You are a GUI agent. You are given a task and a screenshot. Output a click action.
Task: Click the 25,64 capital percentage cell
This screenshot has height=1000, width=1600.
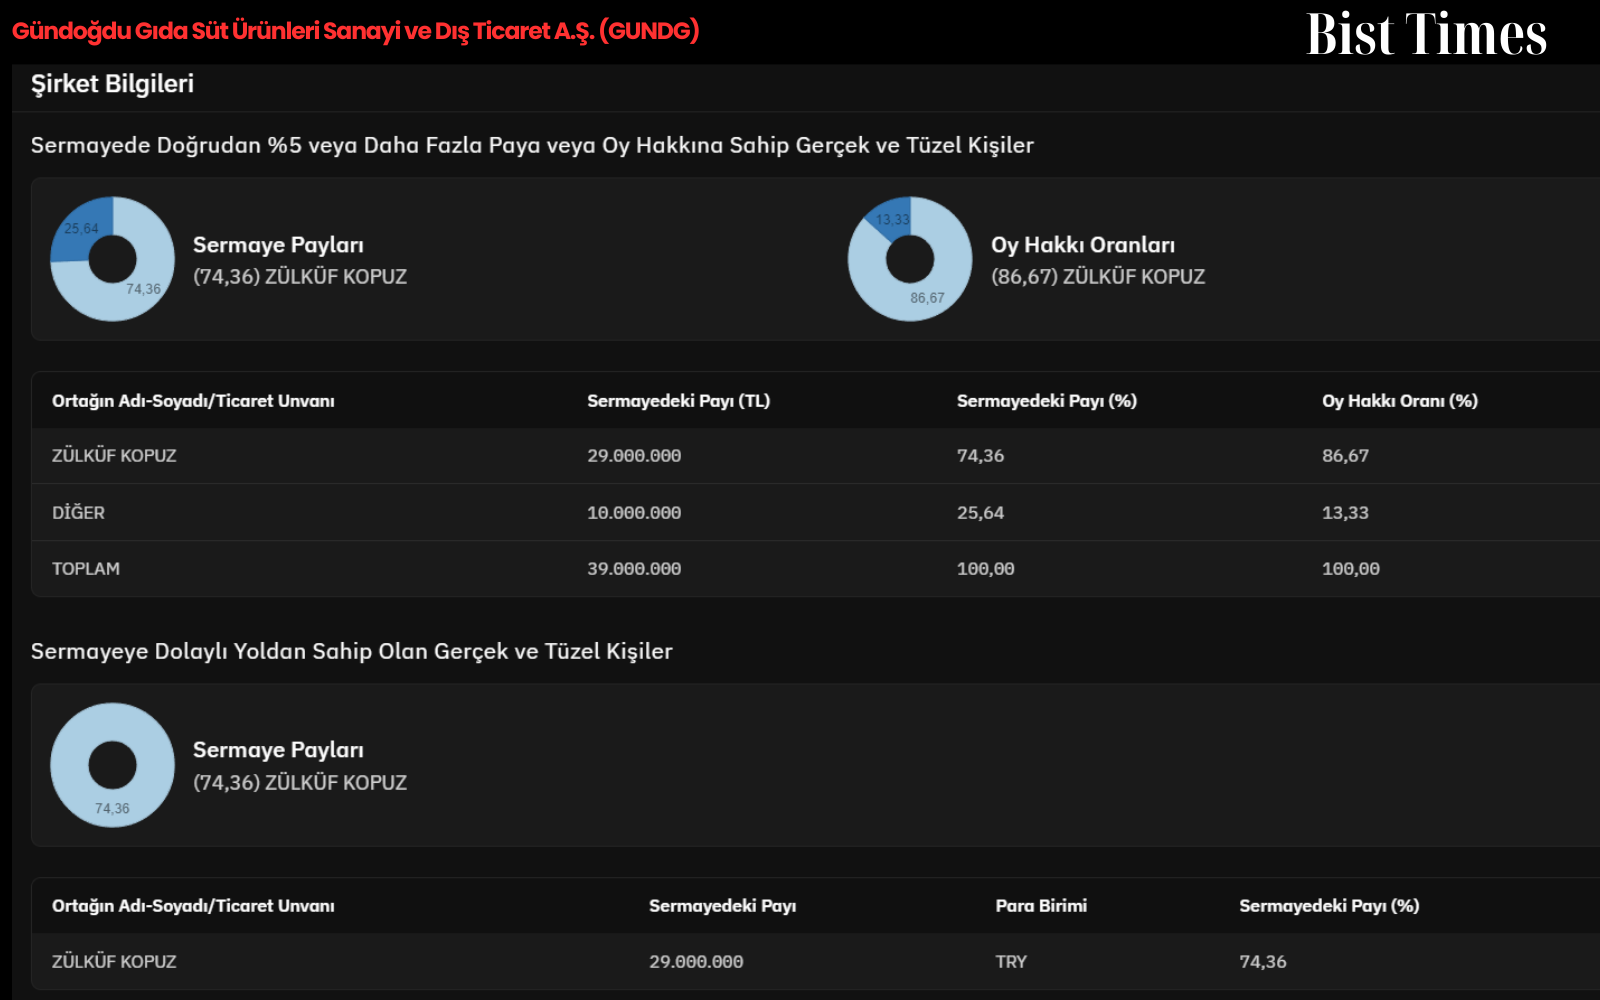[x=980, y=513]
